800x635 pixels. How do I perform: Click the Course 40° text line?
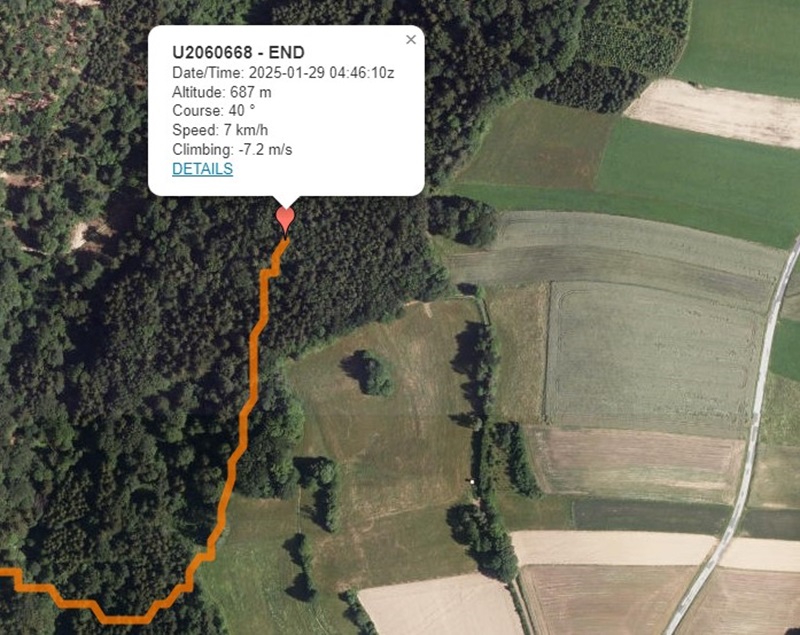pos(214,111)
